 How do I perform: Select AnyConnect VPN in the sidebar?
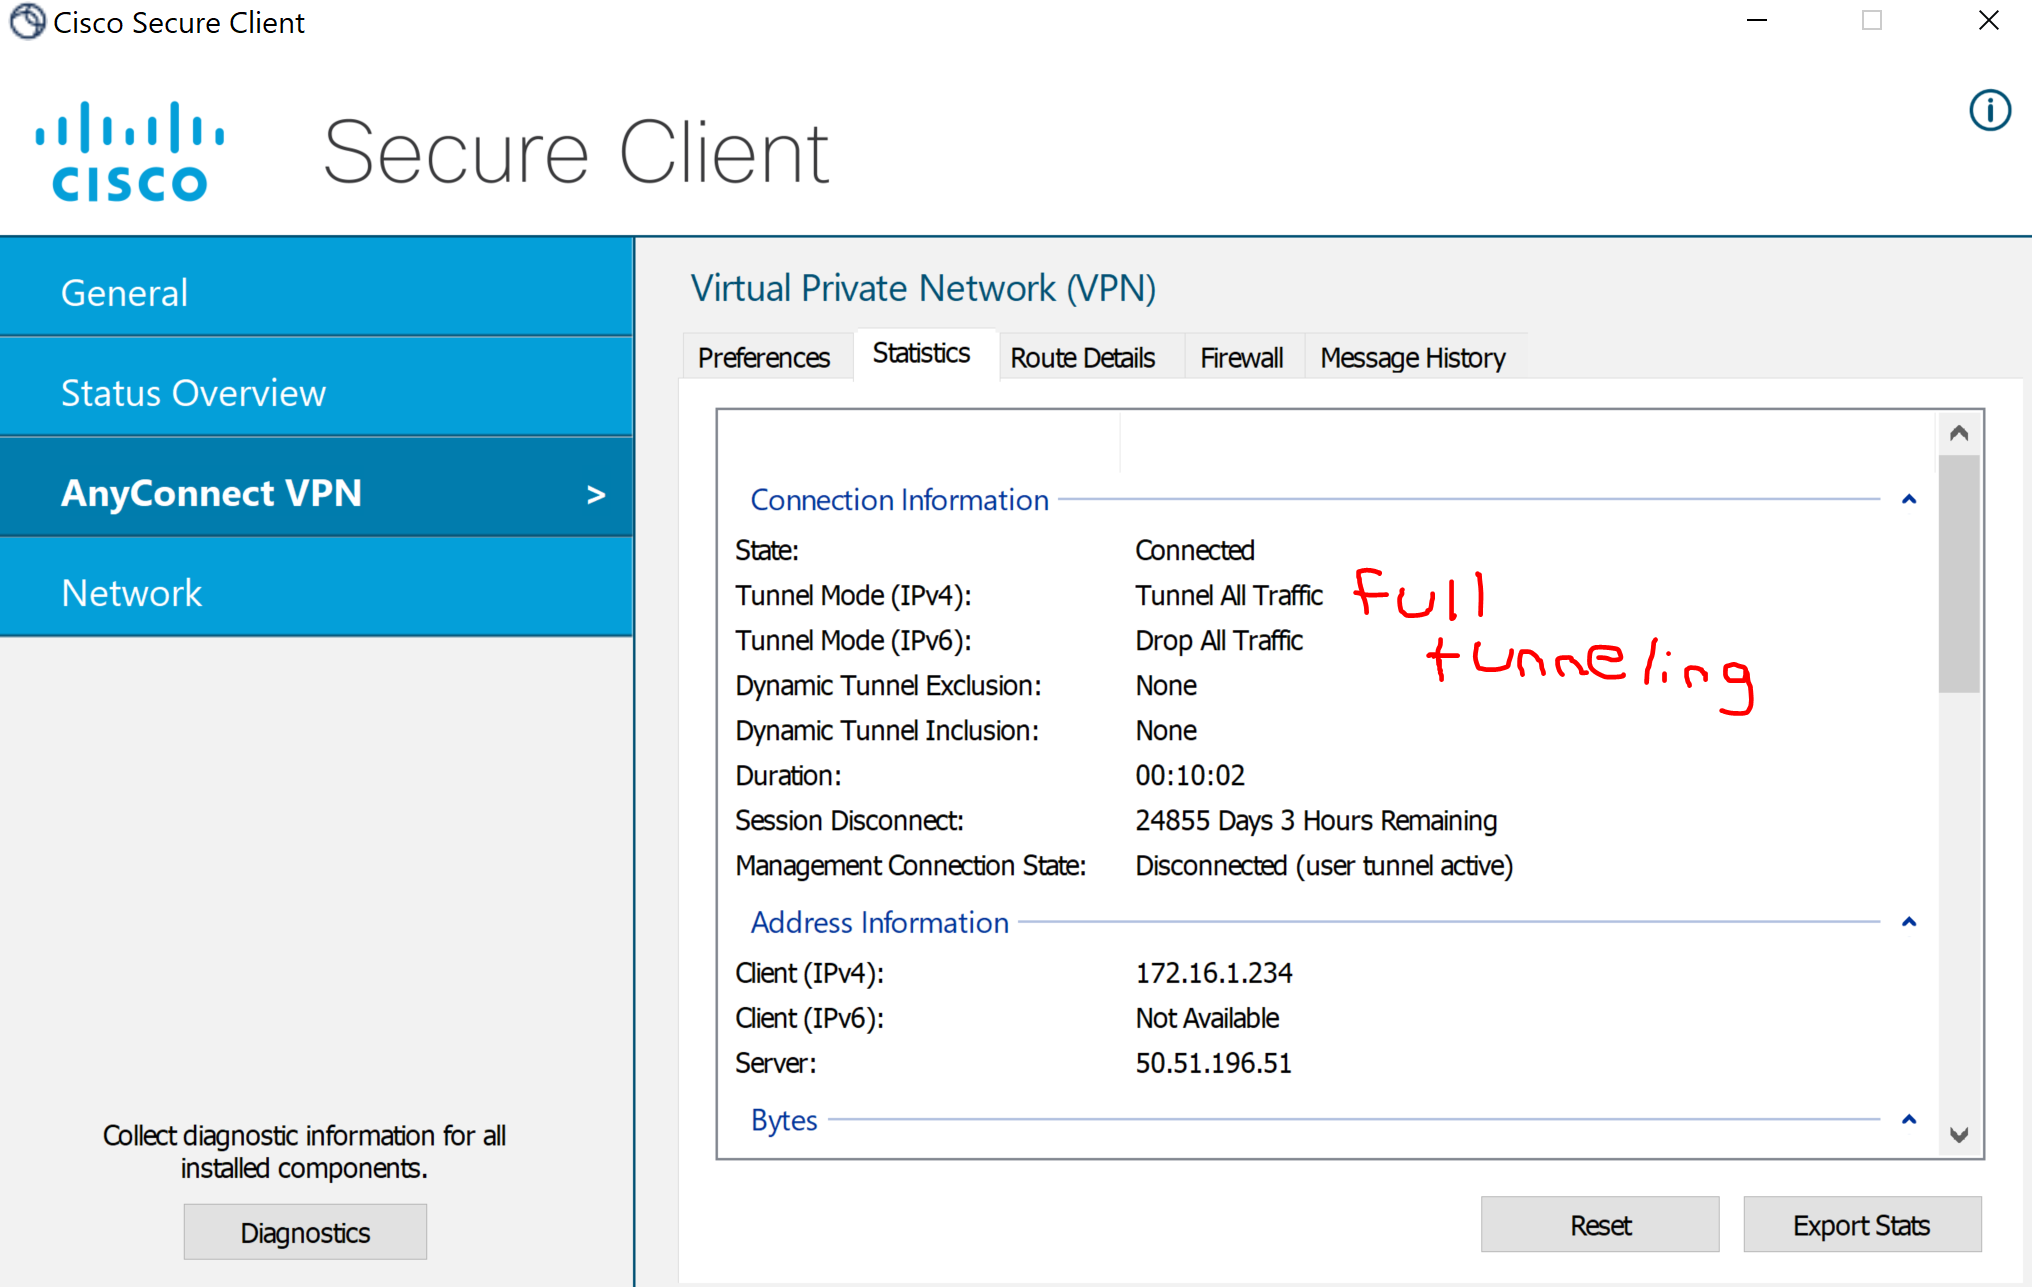pos(316,488)
